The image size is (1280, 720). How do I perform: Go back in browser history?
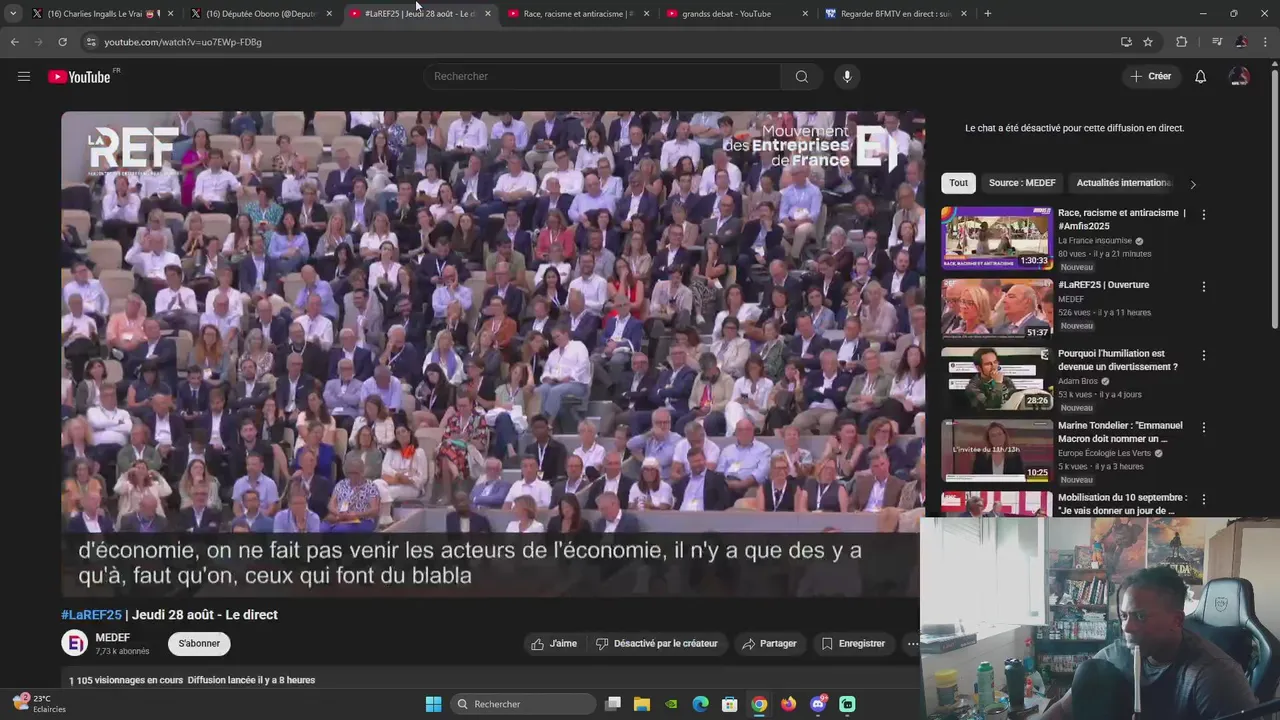pos(14,42)
